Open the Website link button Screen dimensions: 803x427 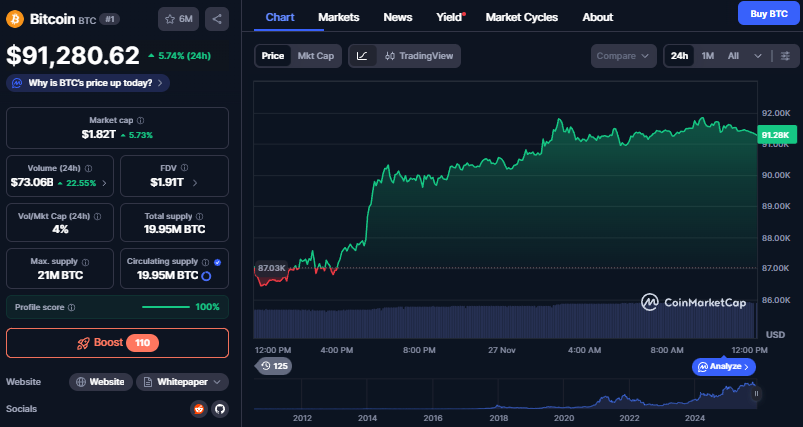click(x=101, y=382)
